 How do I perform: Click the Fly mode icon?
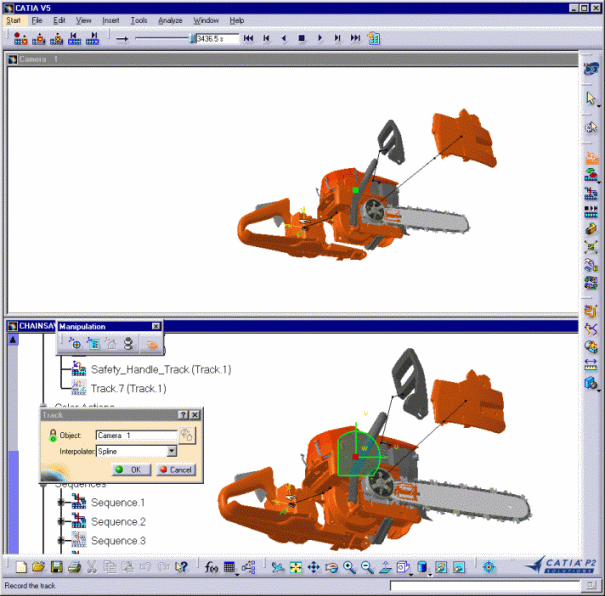coord(278,567)
